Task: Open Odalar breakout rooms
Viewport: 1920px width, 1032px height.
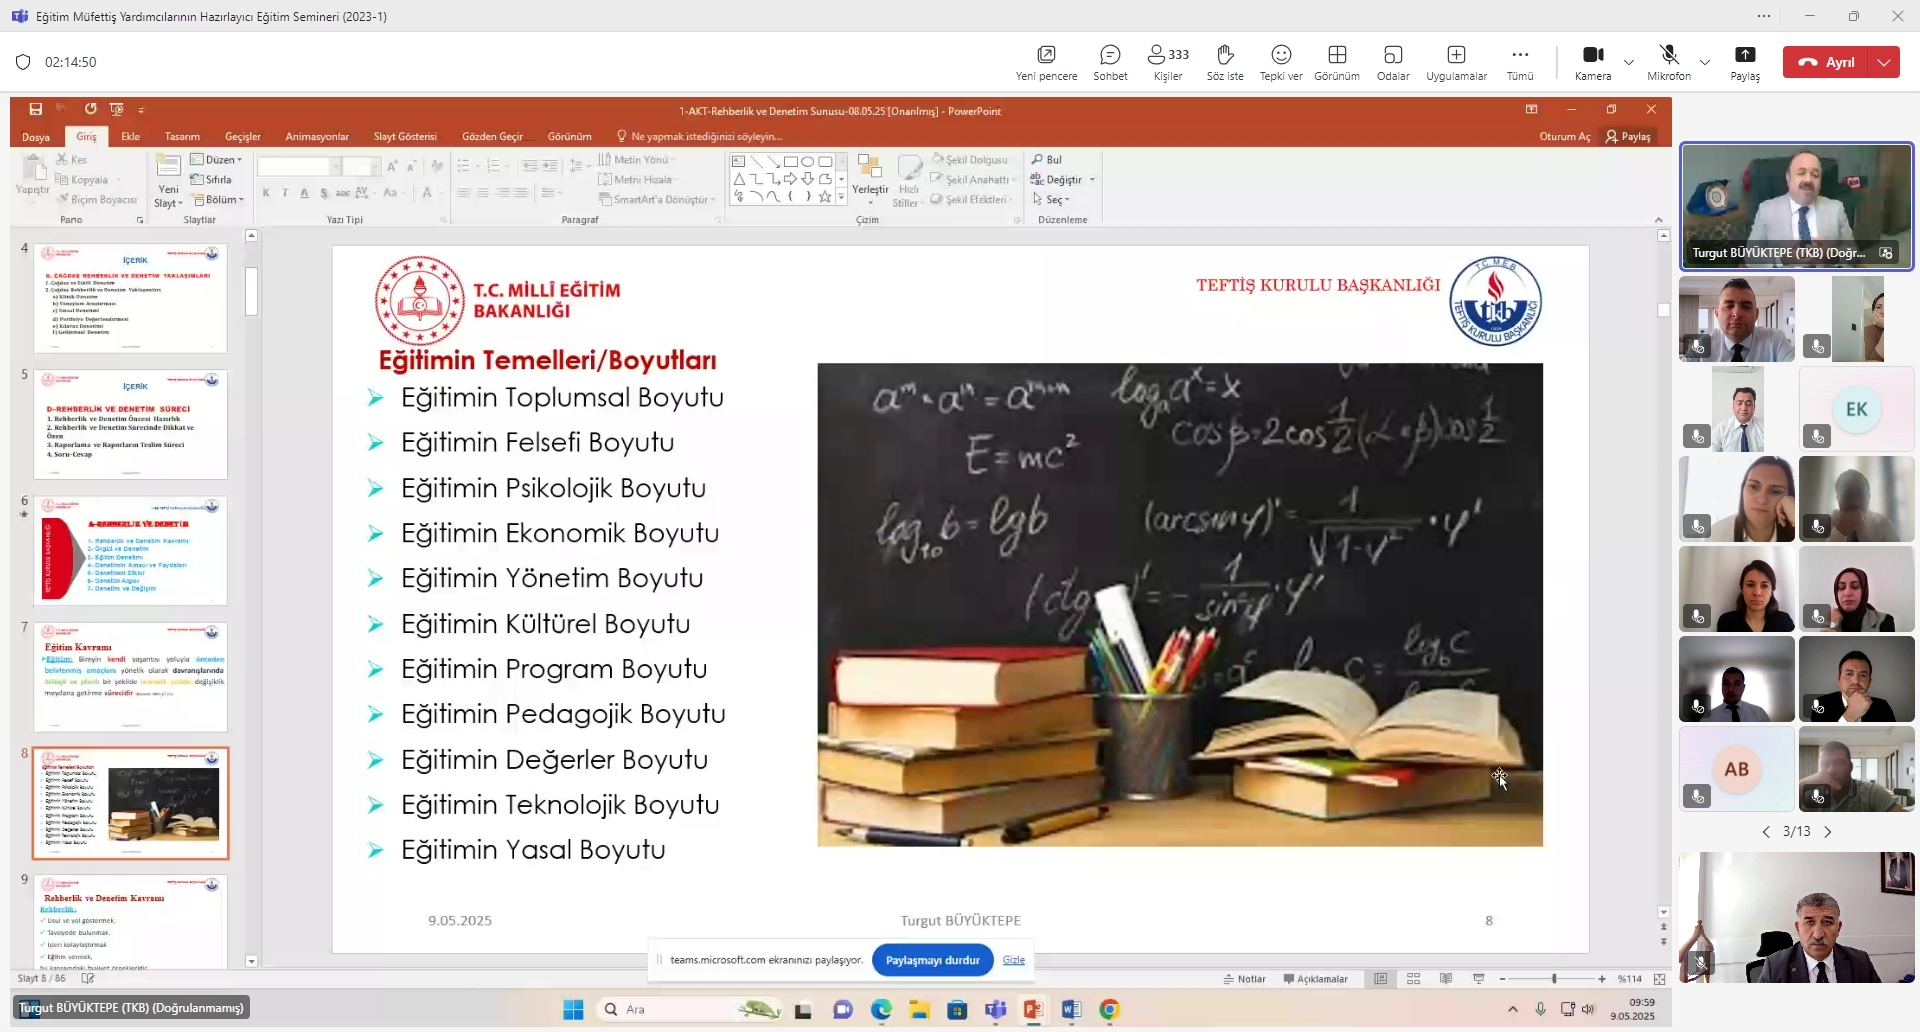Action: [1393, 62]
